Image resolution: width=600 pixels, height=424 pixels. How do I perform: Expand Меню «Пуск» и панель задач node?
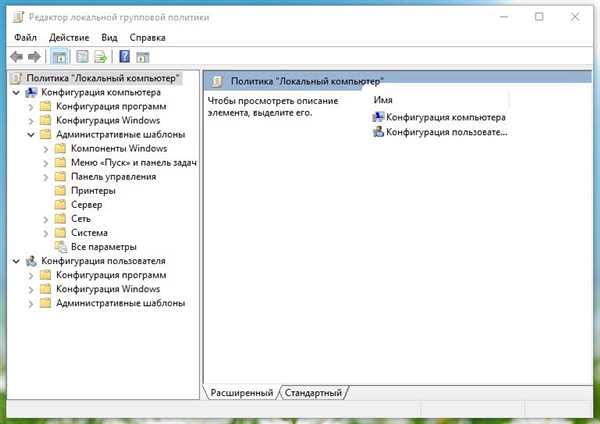click(x=46, y=163)
